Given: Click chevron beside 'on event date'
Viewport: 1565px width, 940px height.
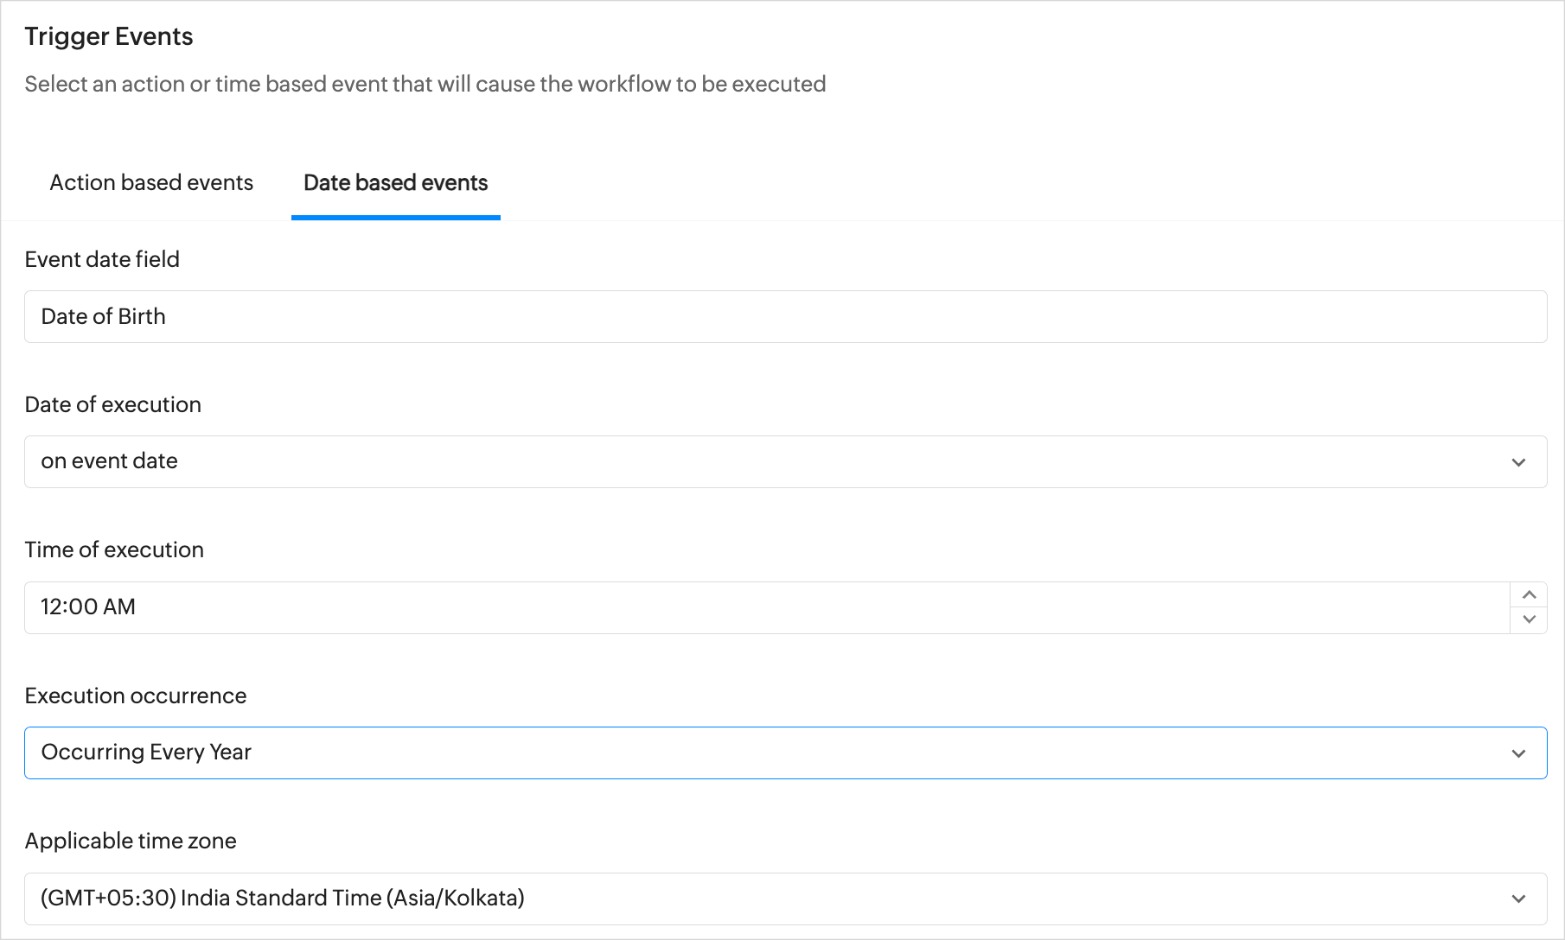Looking at the screenshot, I should (x=1518, y=462).
